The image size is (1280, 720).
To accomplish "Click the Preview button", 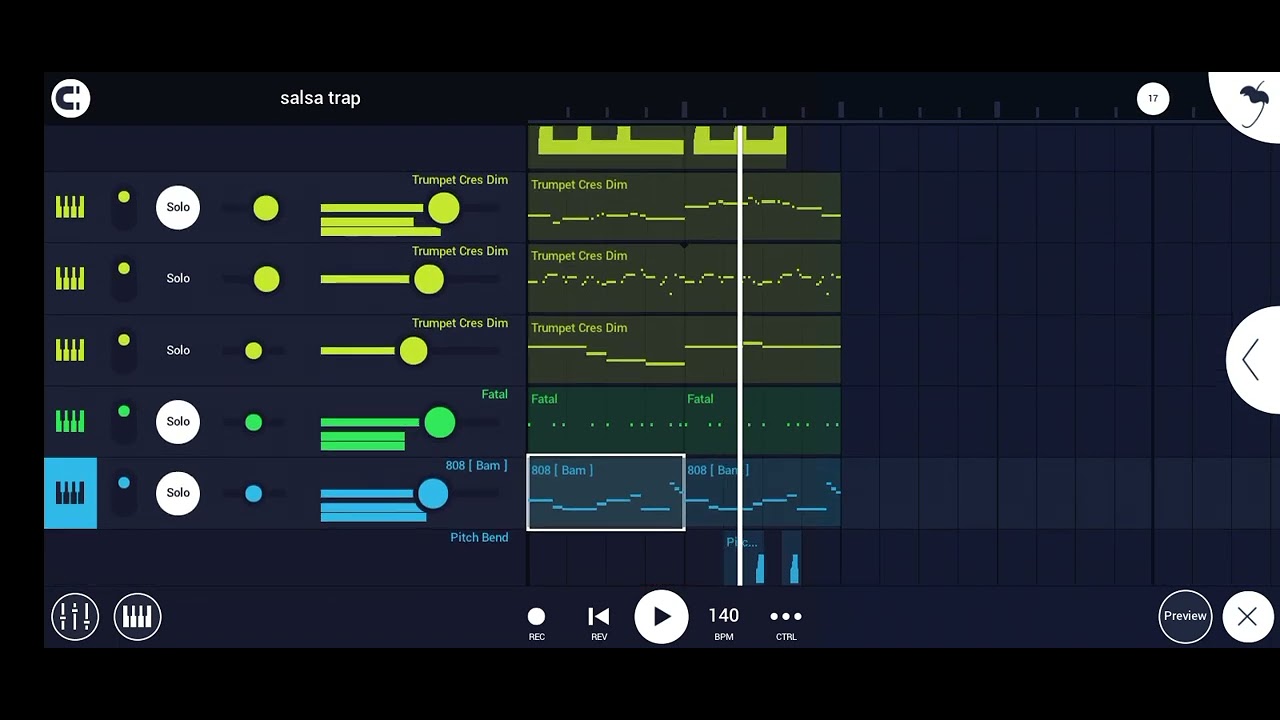I will [x=1185, y=616].
